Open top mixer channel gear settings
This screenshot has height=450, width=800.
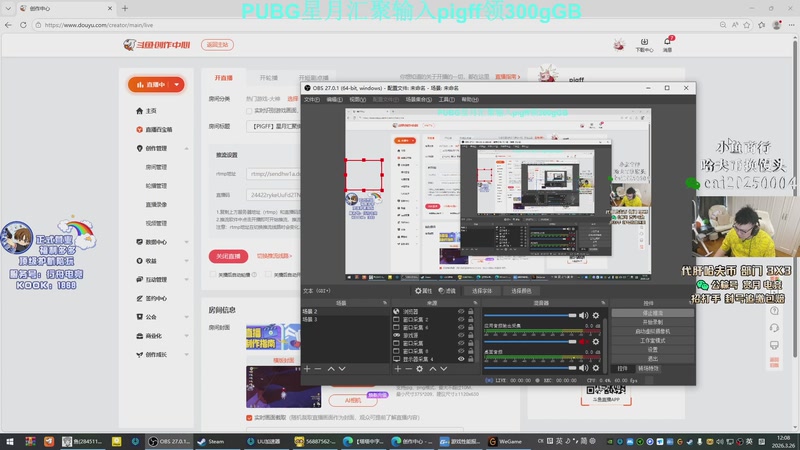[595, 315]
